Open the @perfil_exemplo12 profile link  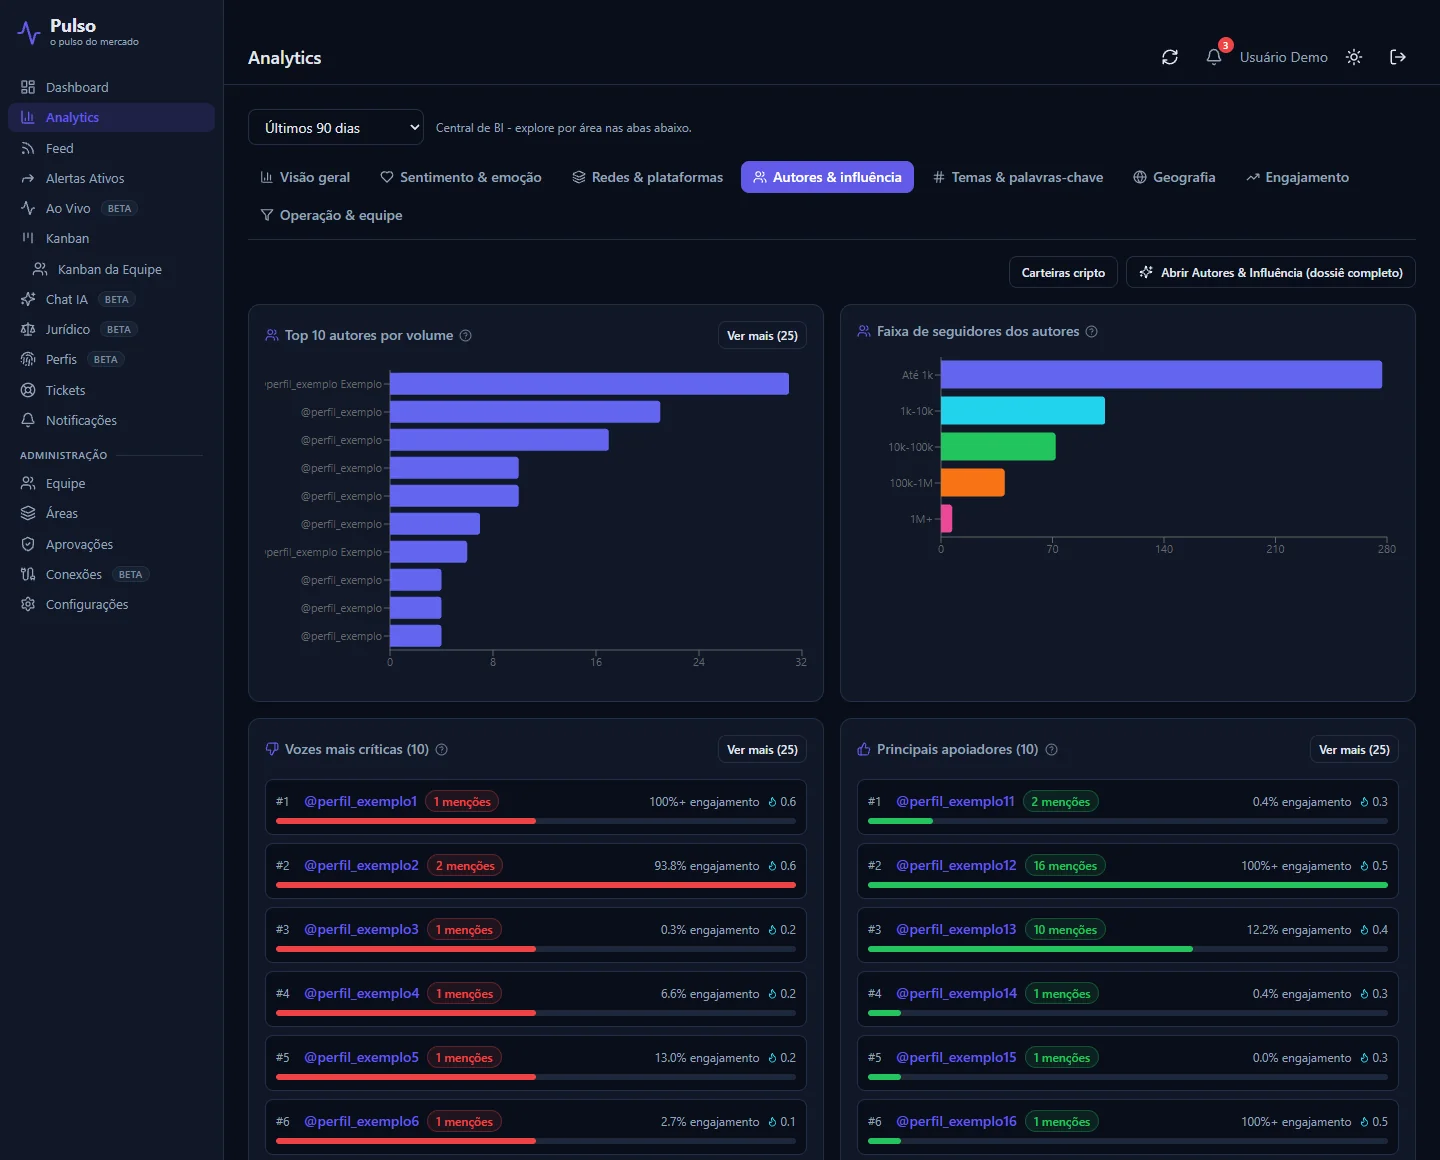pyautogui.click(x=956, y=865)
